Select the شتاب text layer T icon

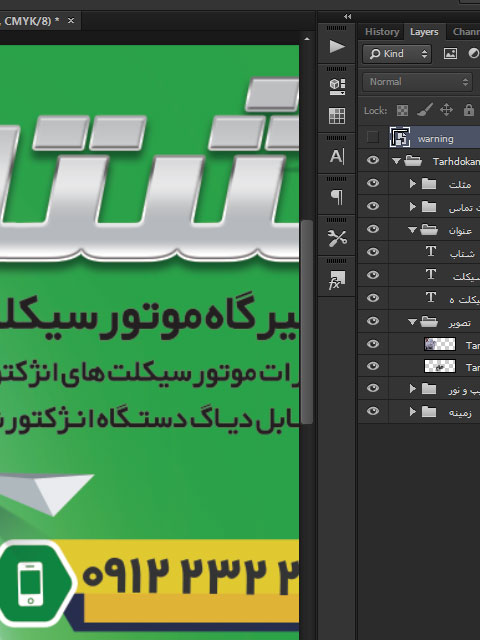[431, 251]
